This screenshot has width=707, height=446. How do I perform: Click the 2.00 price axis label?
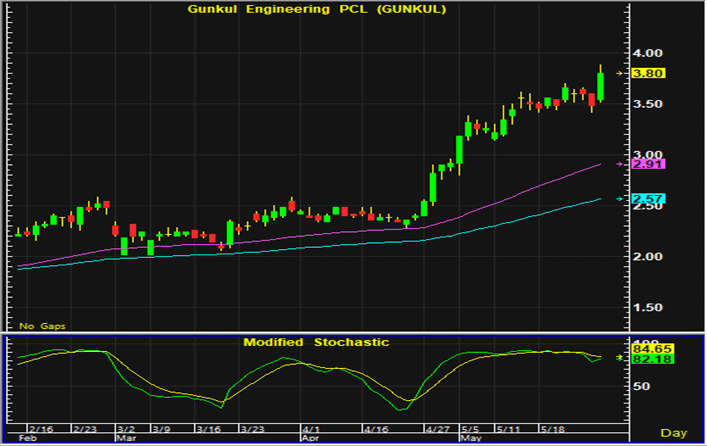647,257
